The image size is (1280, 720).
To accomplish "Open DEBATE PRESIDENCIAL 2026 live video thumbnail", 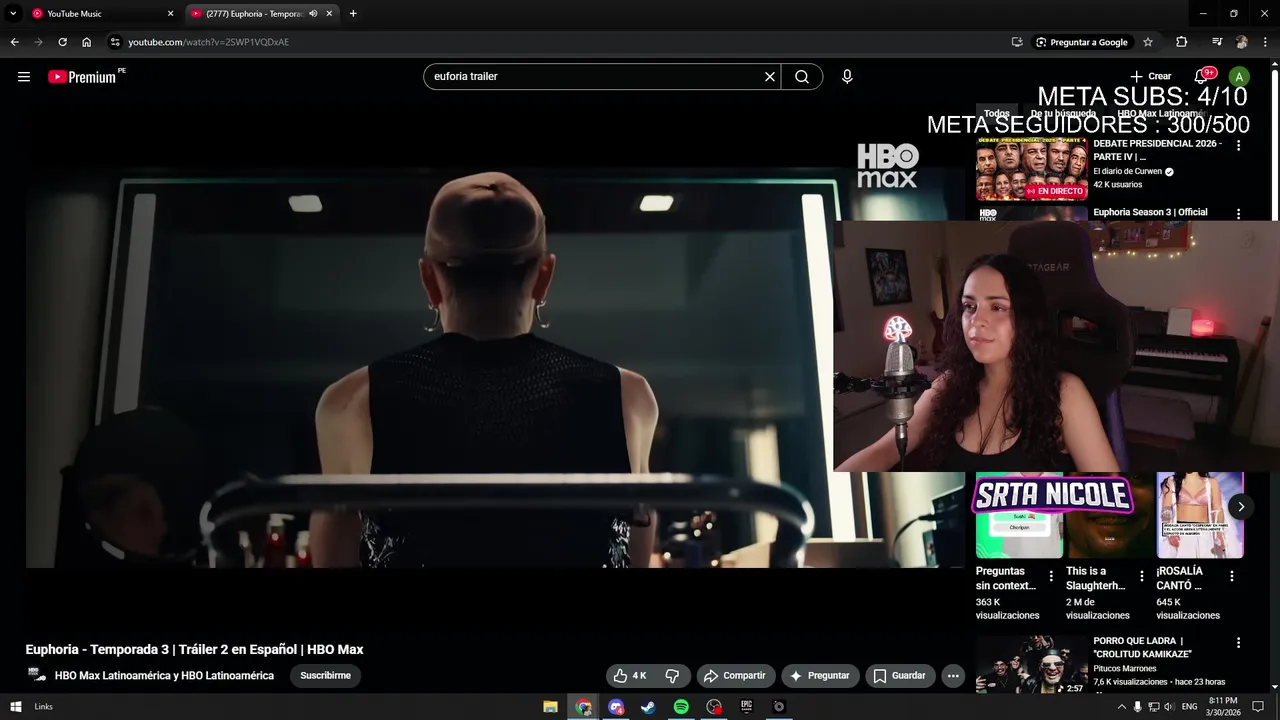I will [x=1032, y=168].
